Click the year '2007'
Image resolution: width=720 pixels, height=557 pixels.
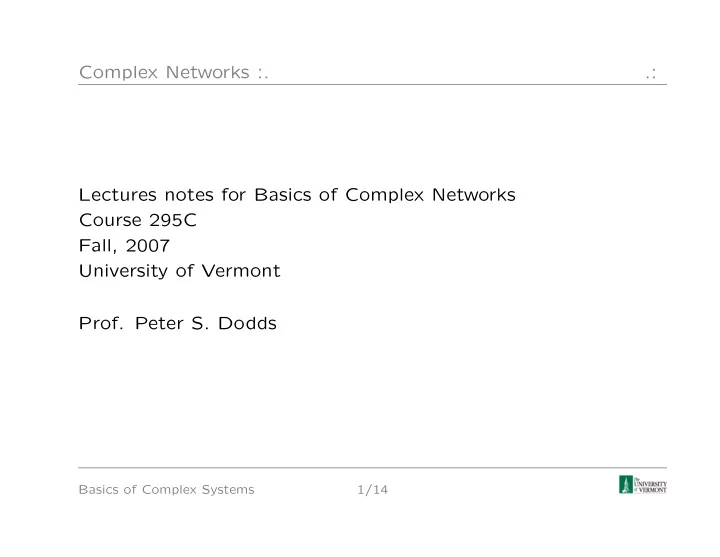[x=147, y=246]
